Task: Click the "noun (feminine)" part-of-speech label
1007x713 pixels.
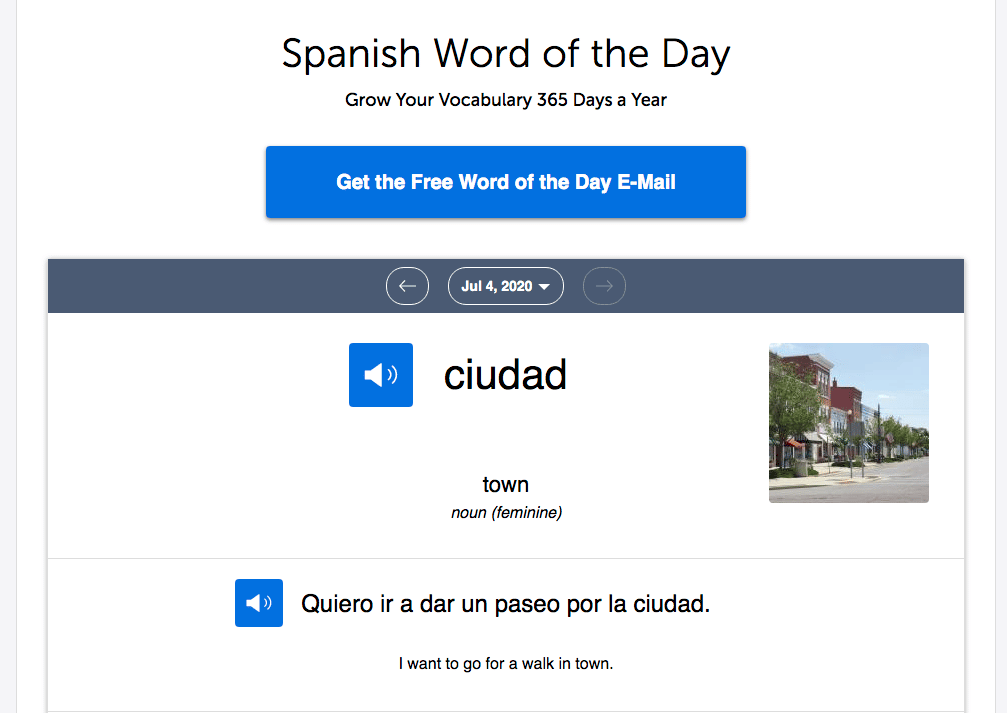Action: (x=506, y=513)
